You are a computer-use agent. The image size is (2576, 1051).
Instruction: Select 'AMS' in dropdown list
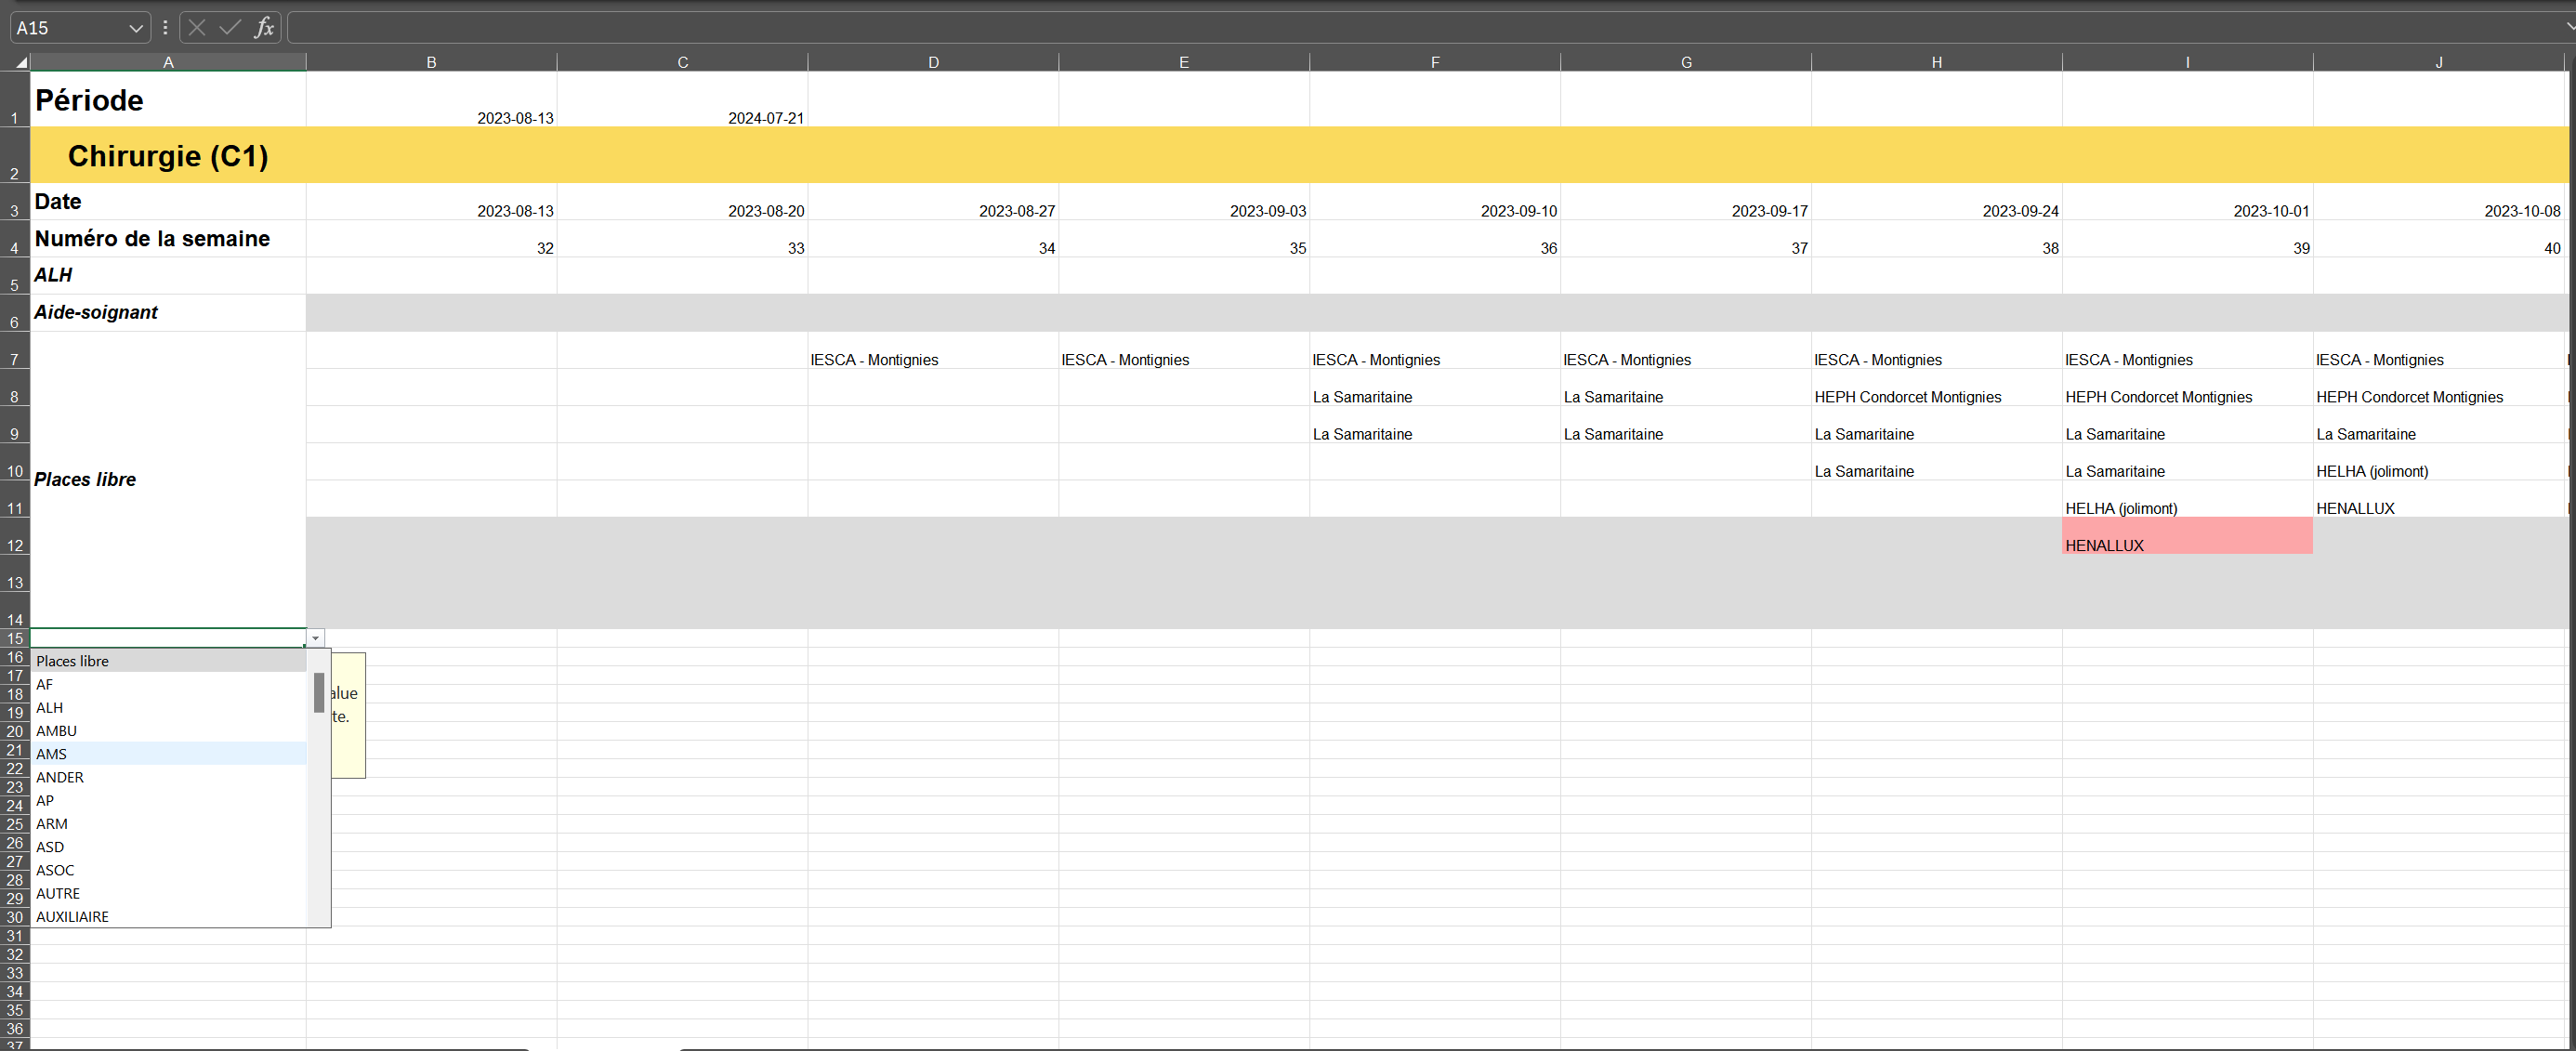pos(168,754)
